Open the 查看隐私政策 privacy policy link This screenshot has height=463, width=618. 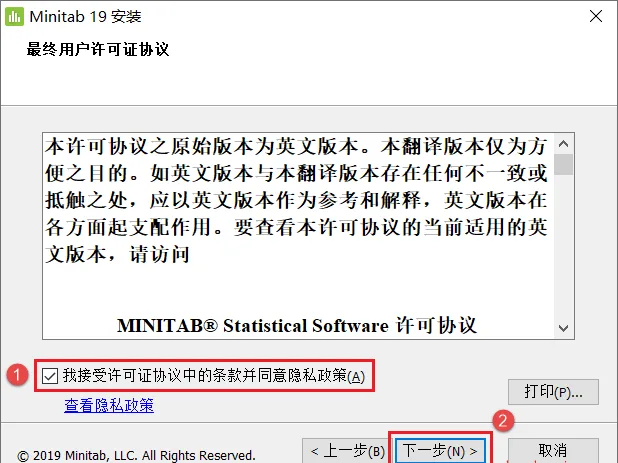click(x=109, y=405)
